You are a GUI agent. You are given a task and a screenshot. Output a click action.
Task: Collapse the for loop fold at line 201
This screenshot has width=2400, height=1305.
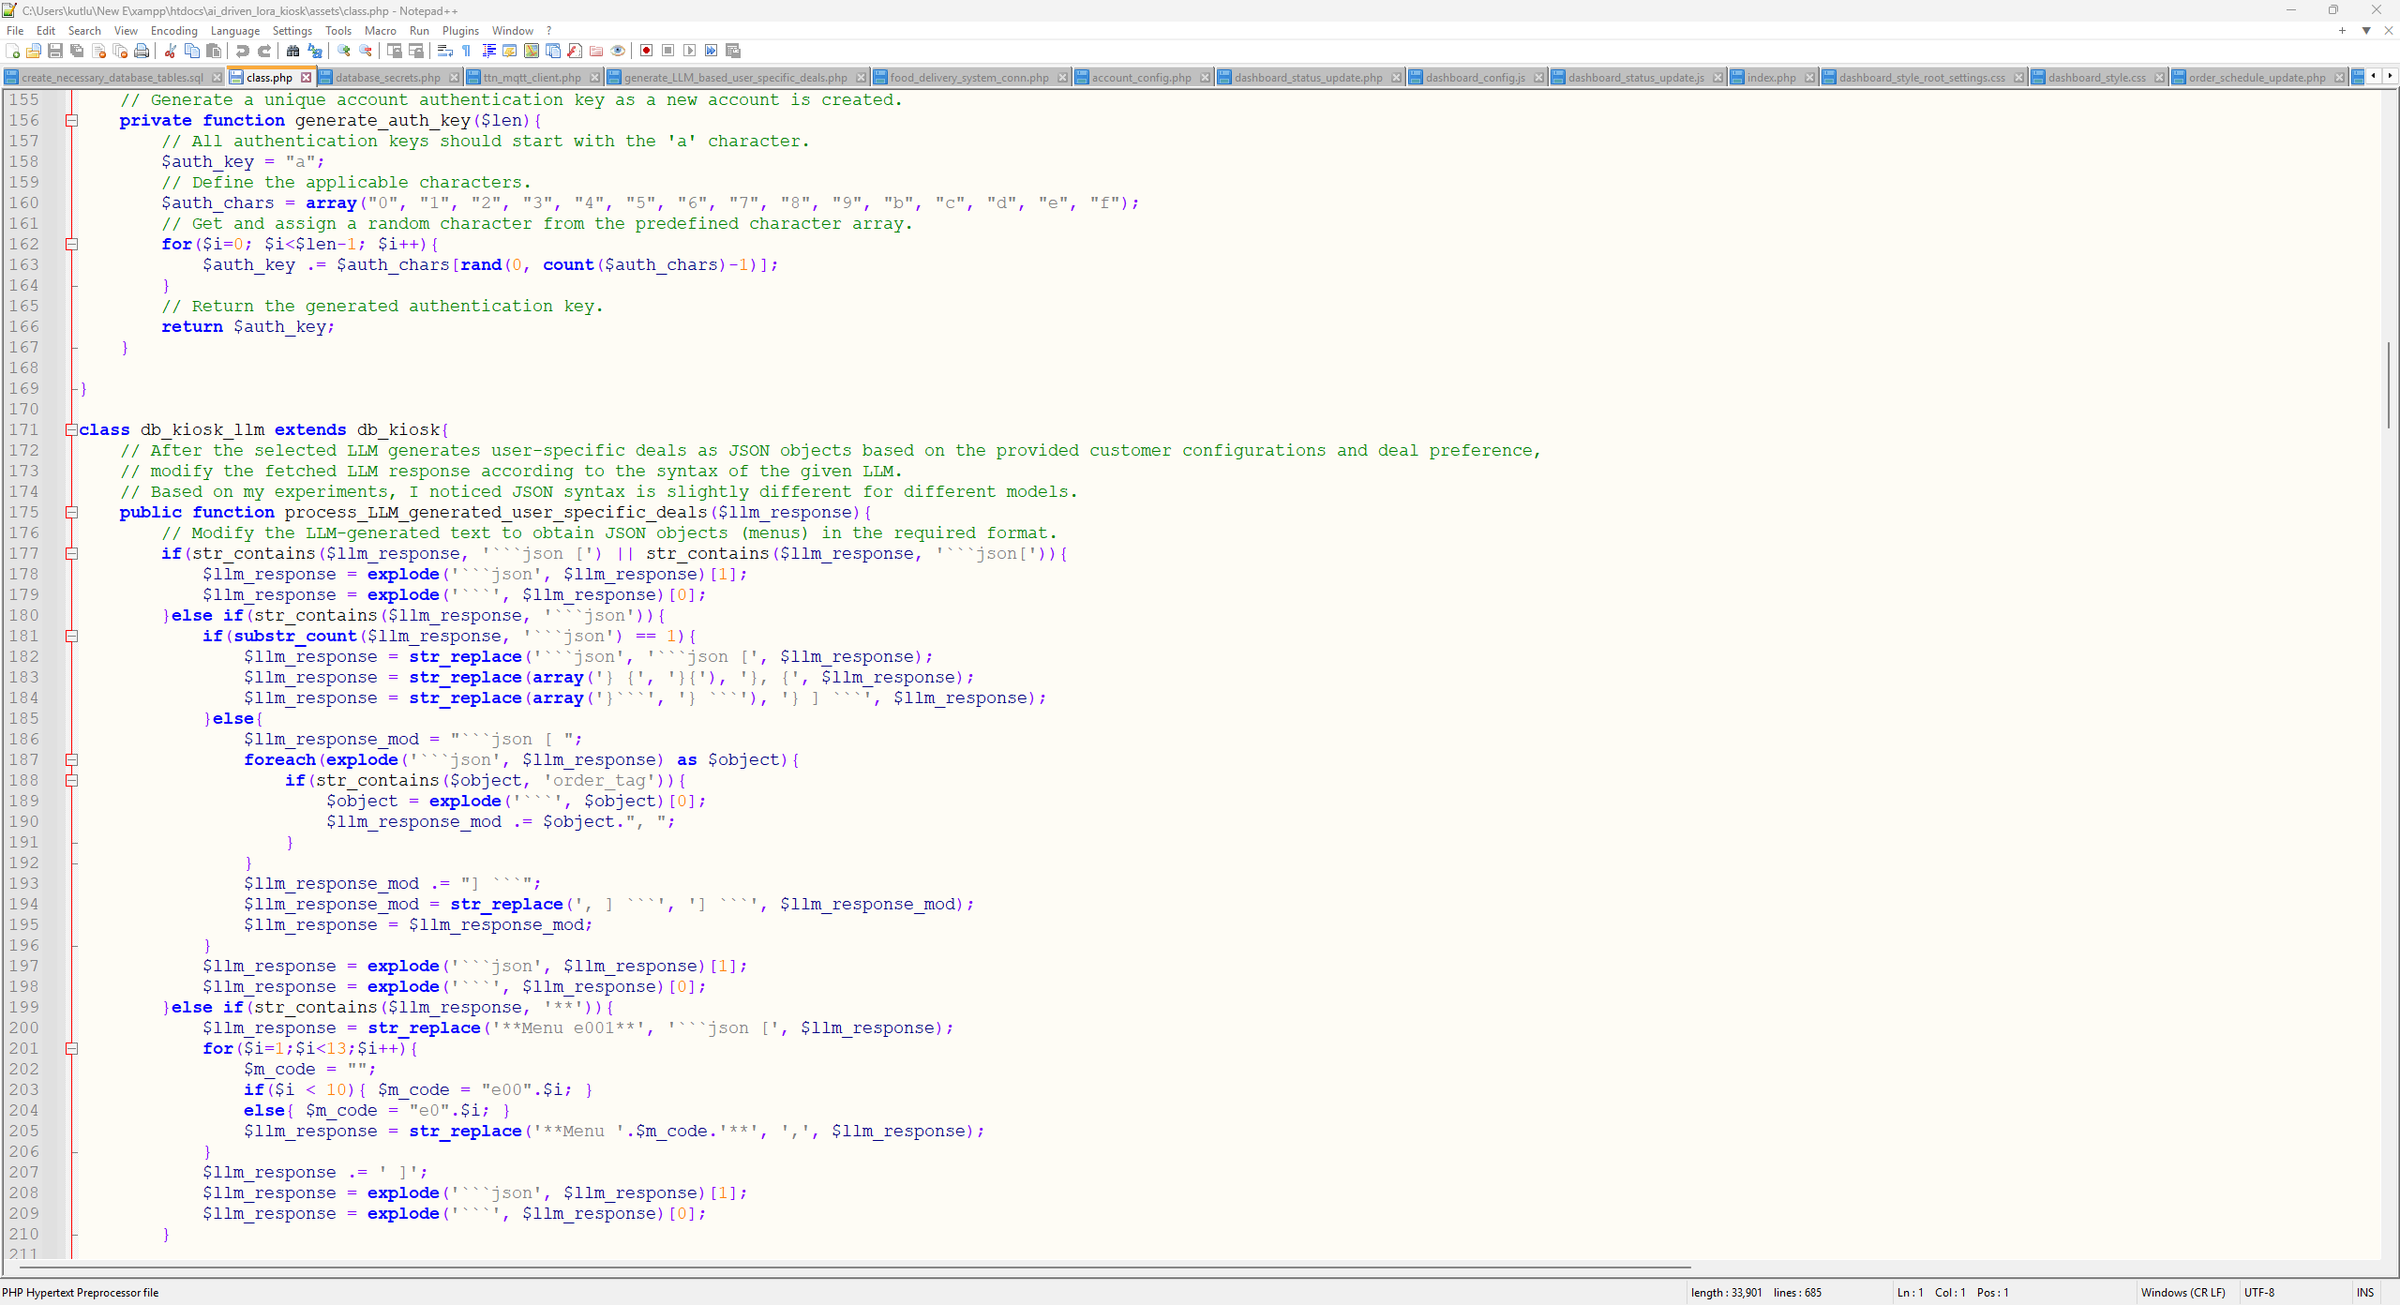(72, 1049)
